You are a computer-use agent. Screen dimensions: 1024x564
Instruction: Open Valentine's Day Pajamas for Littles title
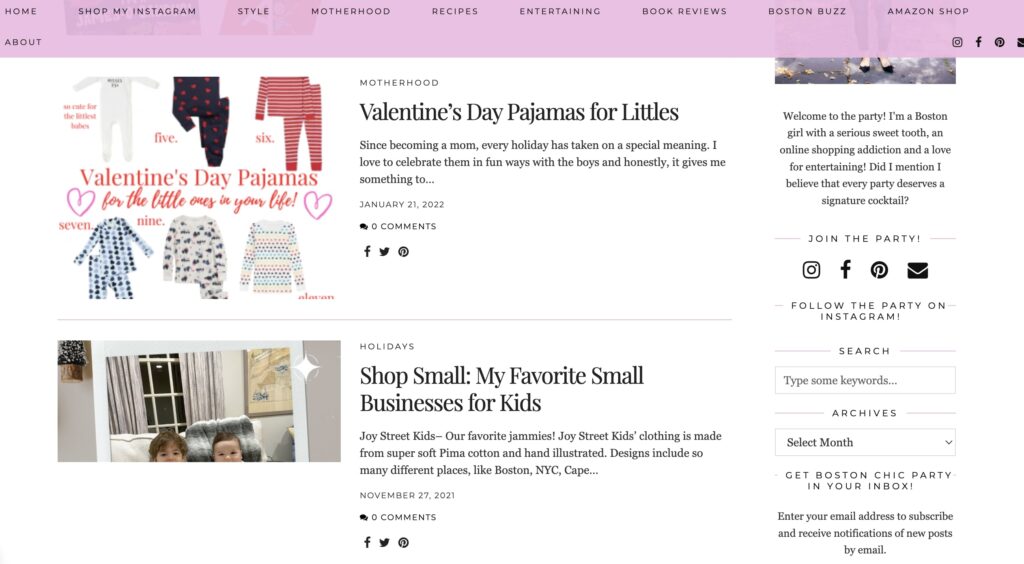tap(519, 112)
